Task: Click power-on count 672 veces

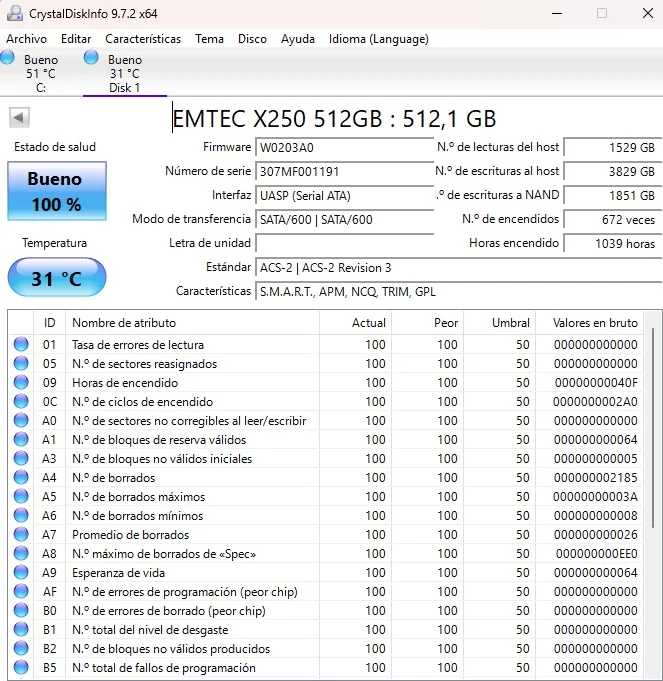Action: click(x=613, y=219)
